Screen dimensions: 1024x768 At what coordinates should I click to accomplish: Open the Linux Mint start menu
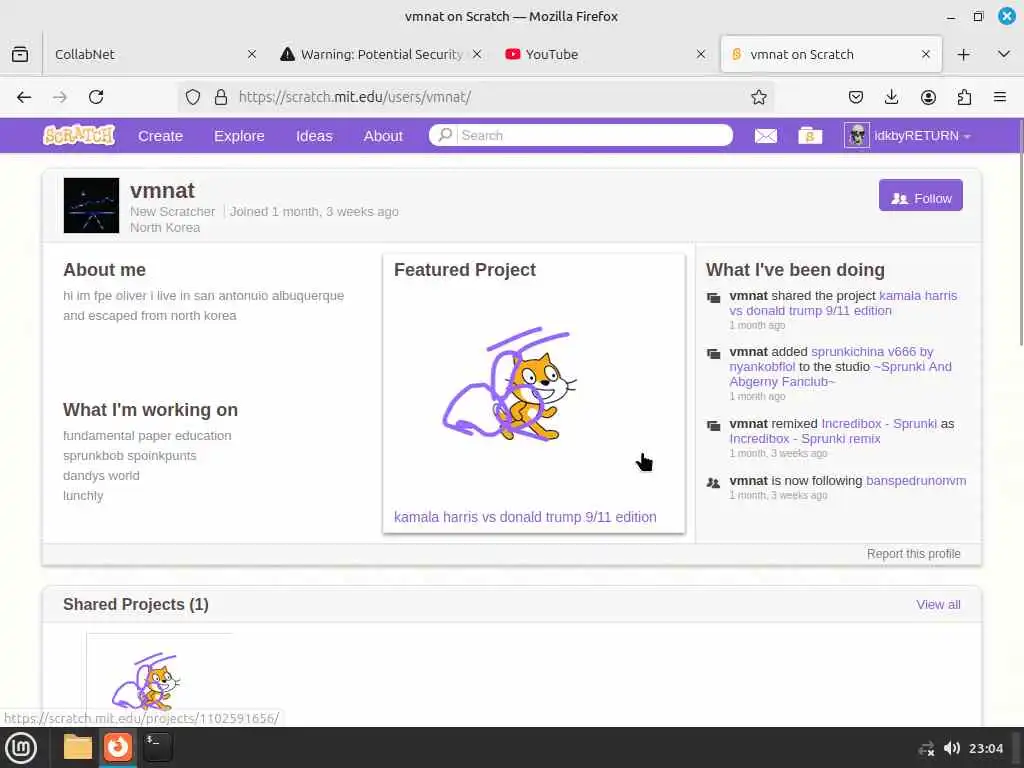[x=21, y=748]
